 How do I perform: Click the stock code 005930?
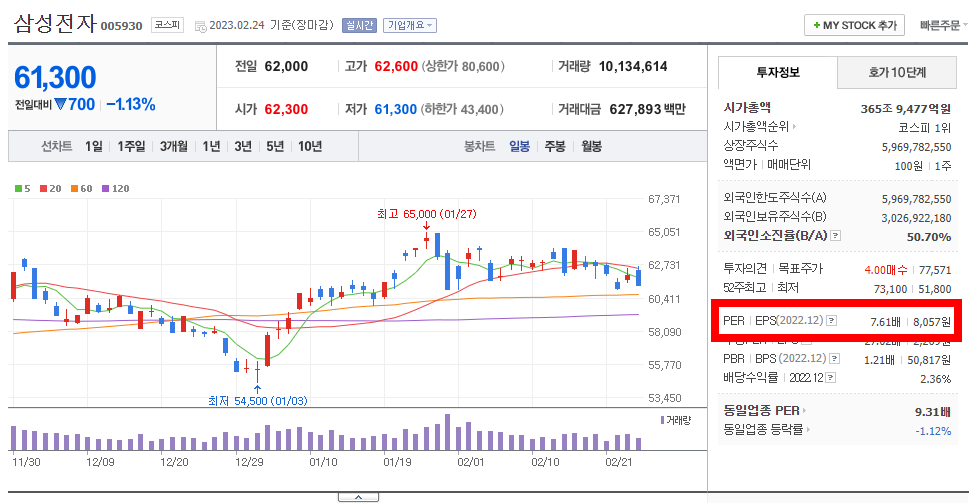[x=122, y=26]
